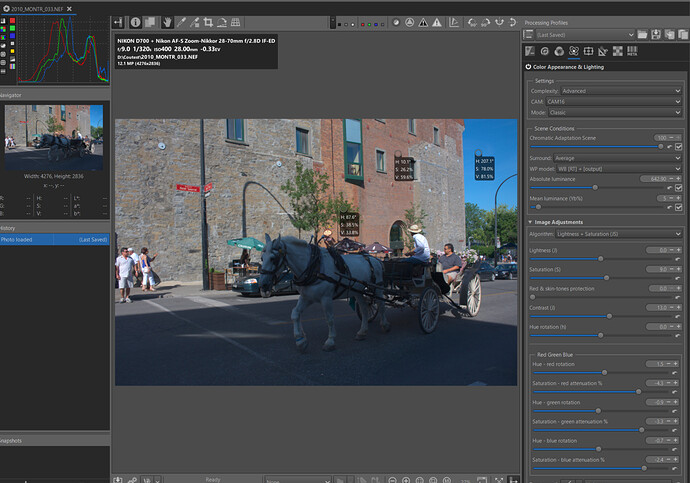
Task: Open the Complexity dropdown set to Advanced
Action: (619, 91)
